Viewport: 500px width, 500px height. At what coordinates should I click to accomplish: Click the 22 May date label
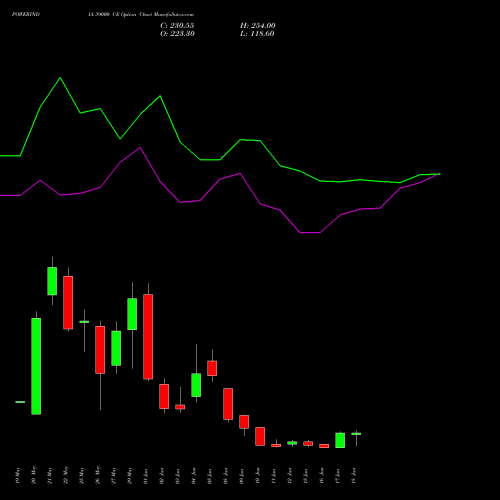click(66, 475)
